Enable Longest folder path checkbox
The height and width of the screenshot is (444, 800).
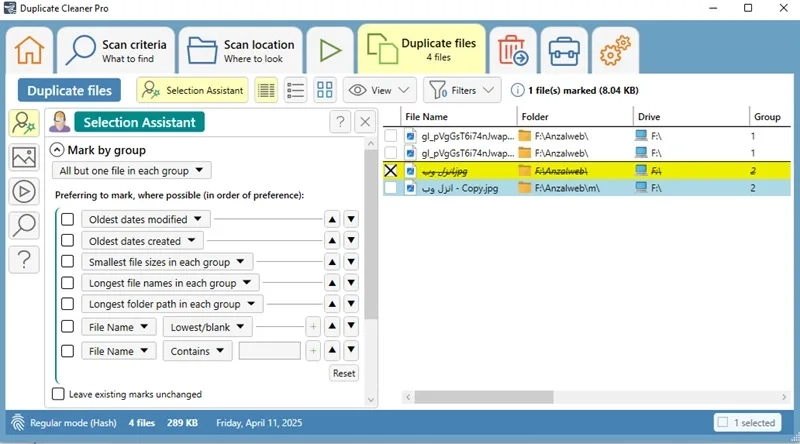pos(67,304)
